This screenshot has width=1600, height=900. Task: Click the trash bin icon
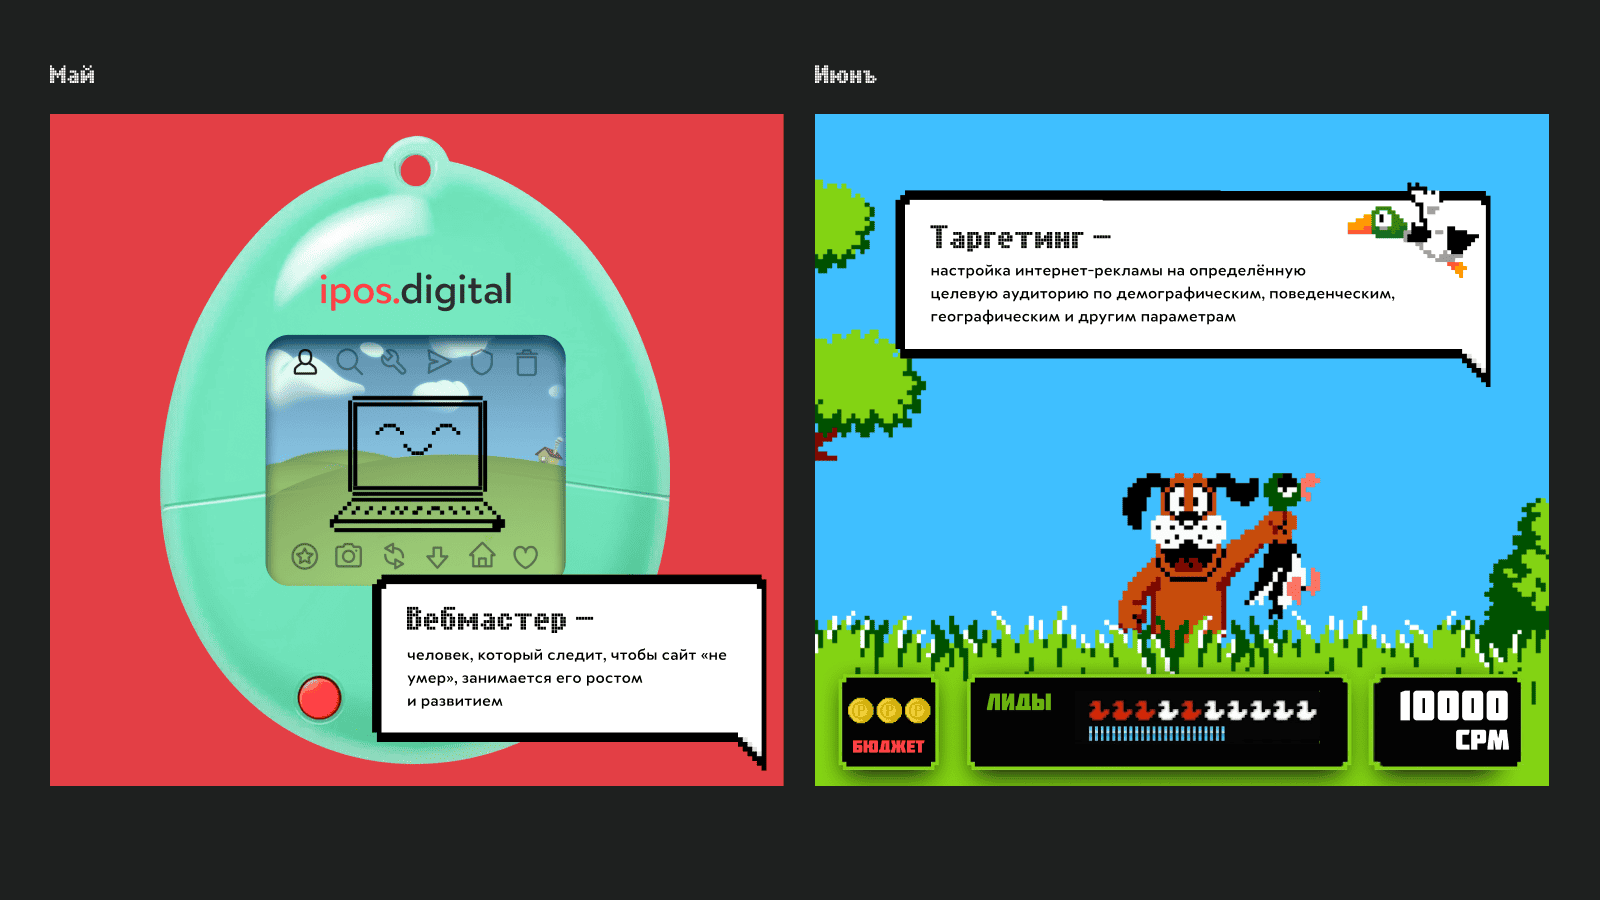click(527, 363)
